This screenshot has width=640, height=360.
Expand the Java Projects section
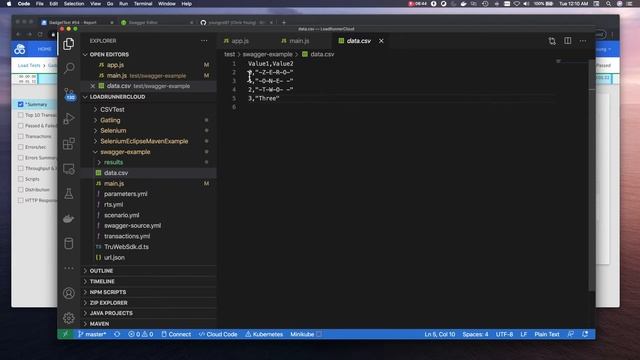(111, 313)
